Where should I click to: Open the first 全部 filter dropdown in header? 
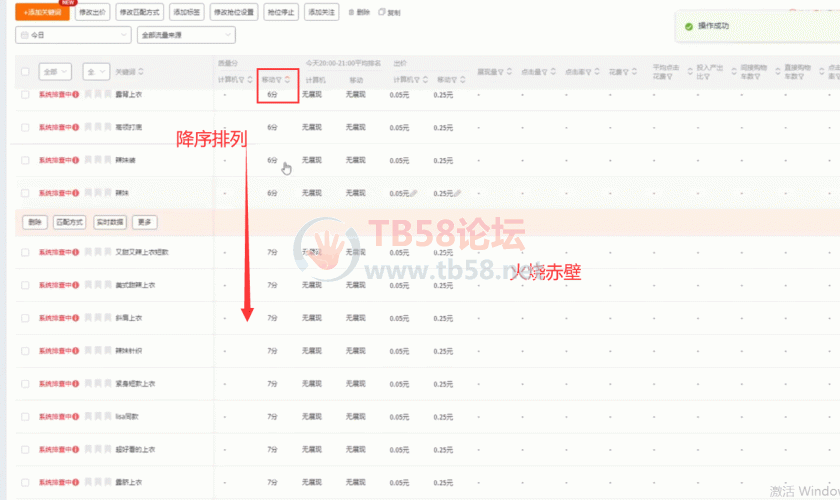point(55,72)
